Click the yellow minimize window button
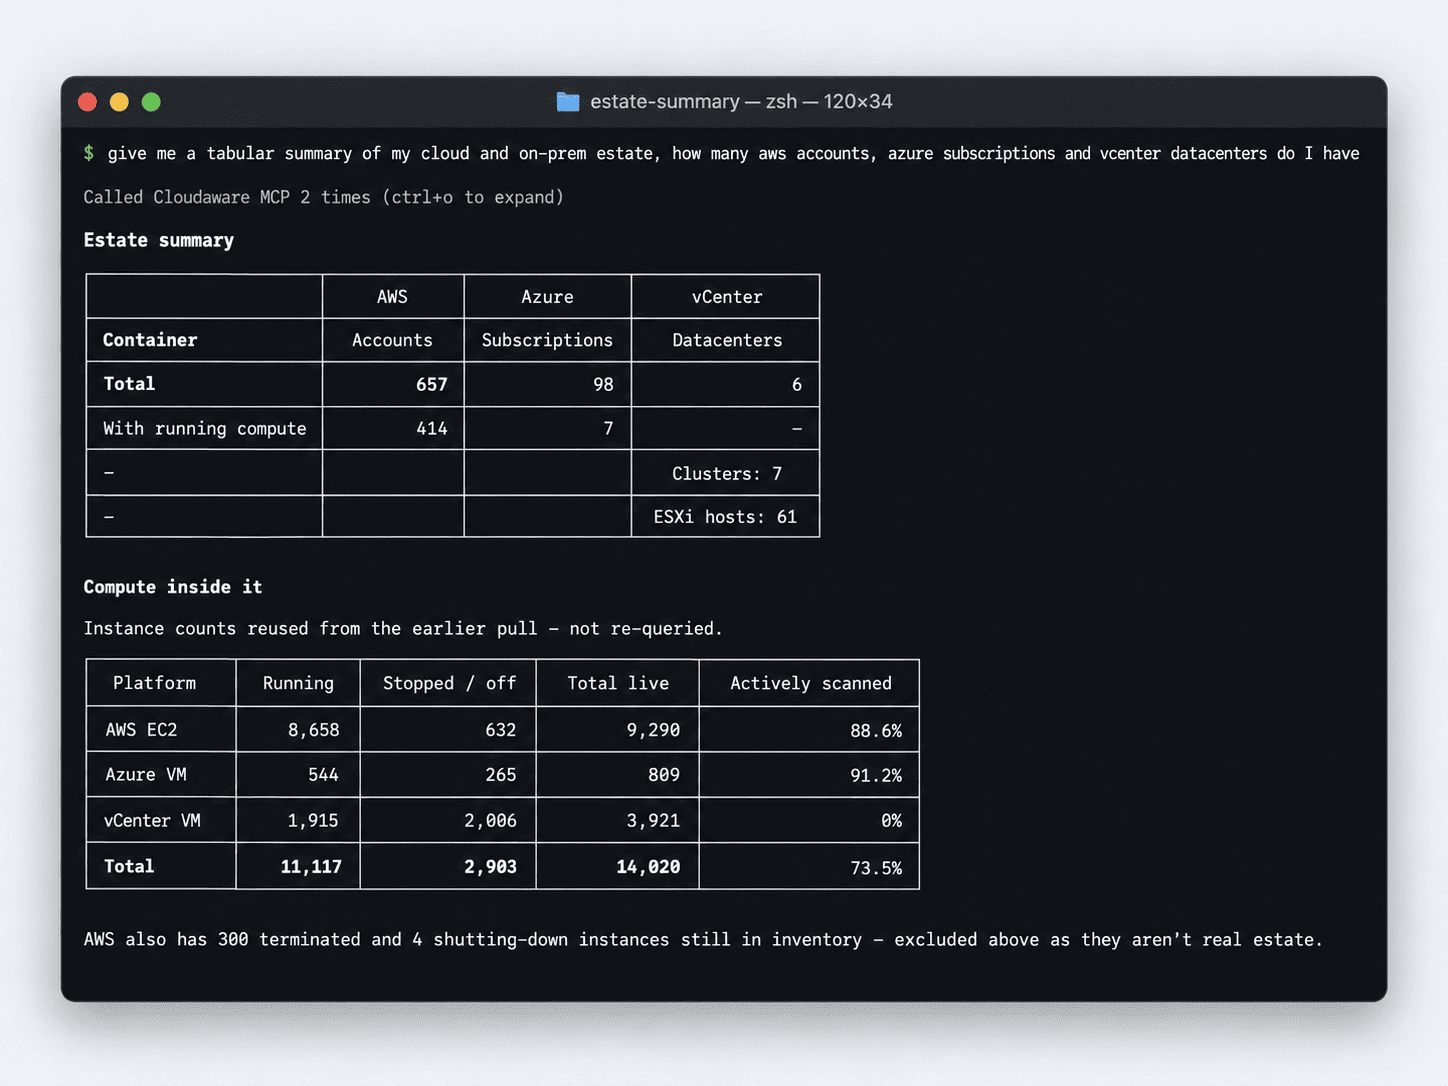Image resolution: width=1448 pixels, height=1086 pixels. 119,102
